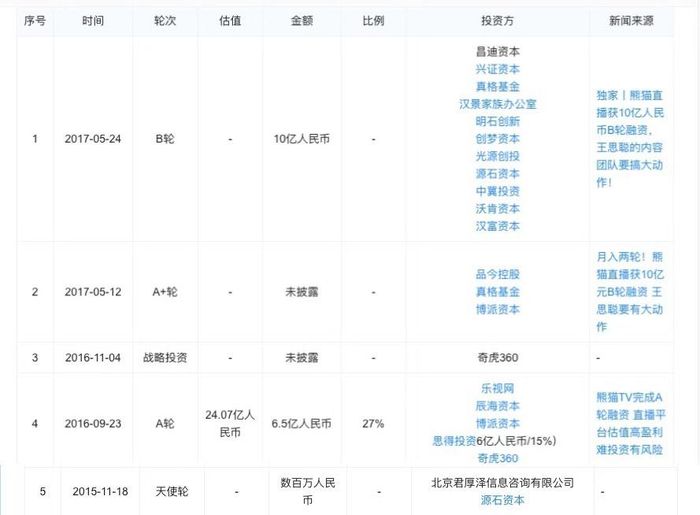Click the 轮次 column header
Viewport: 700px width, 515px height.
click(x=165, y=21)
